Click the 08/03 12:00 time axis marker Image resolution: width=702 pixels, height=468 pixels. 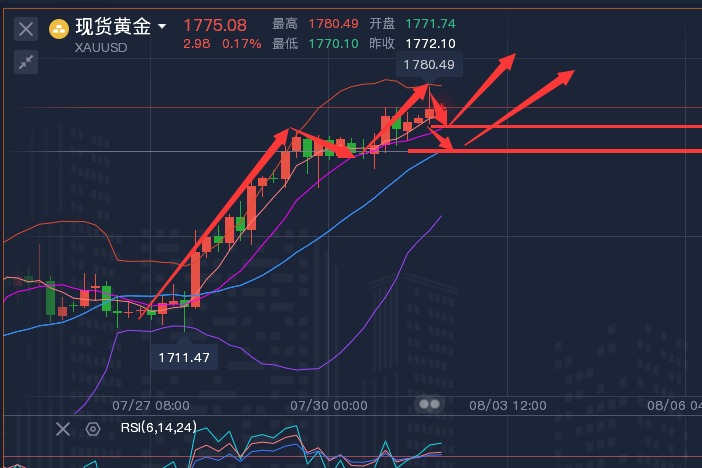(x=507, y=406)
